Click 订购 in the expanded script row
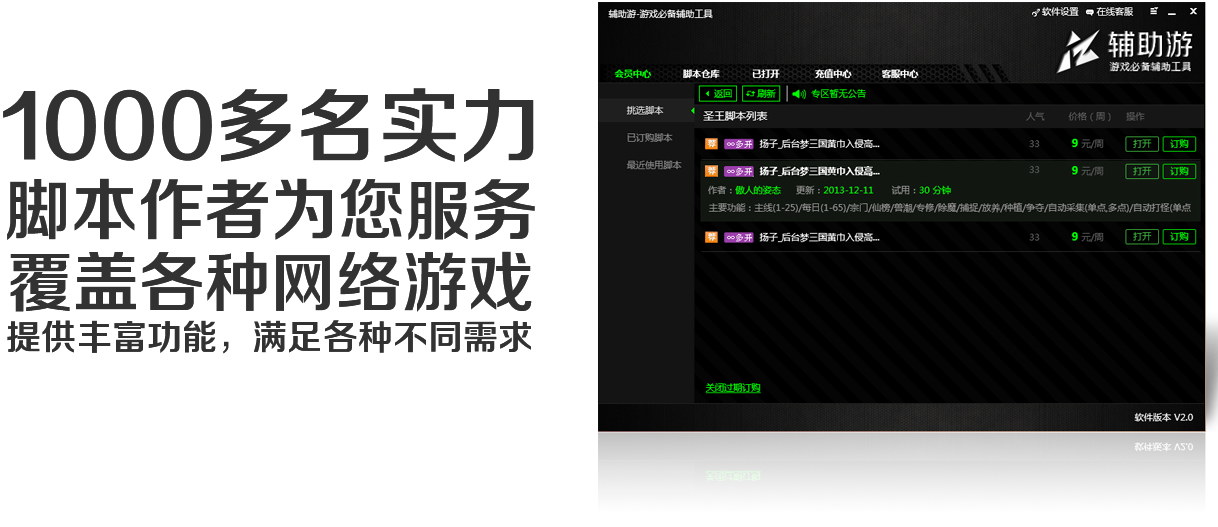The width and height of the screenshot is (1218, 527). (x=1179, y=171)
